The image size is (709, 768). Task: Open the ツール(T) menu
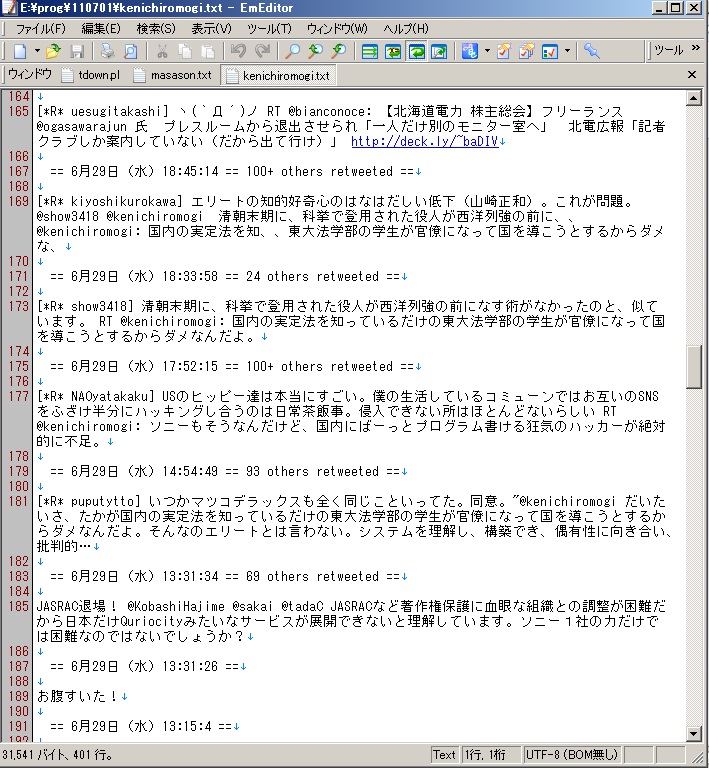tap(269, 28)
